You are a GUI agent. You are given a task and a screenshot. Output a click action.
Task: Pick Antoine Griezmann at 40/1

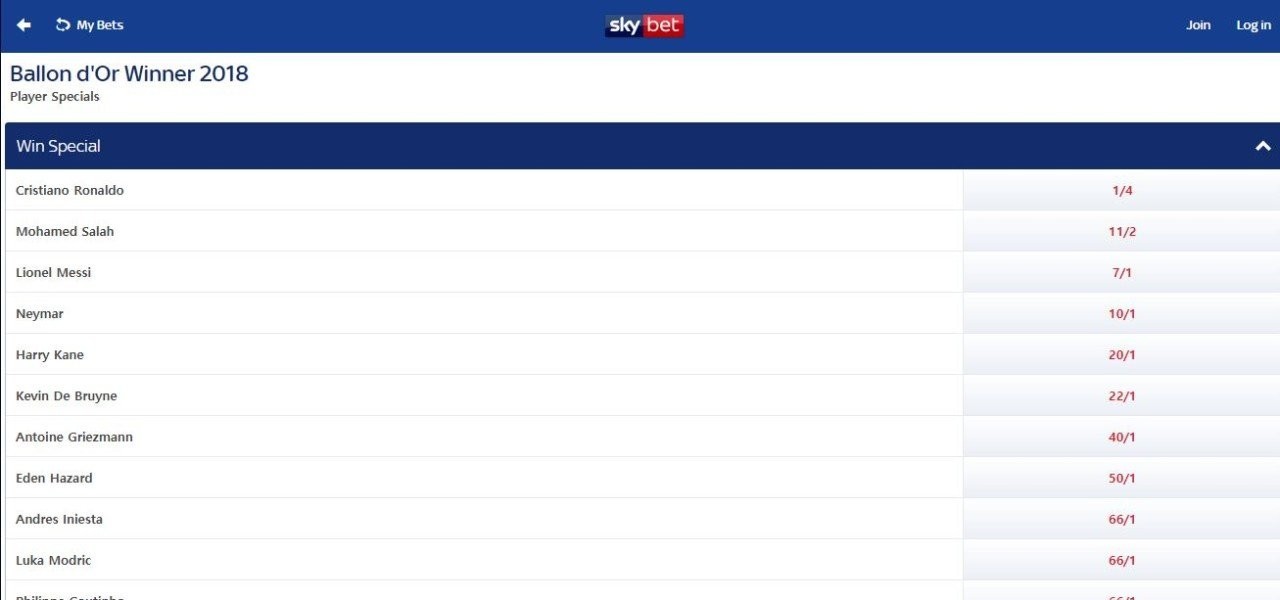tap(1122, 437)
